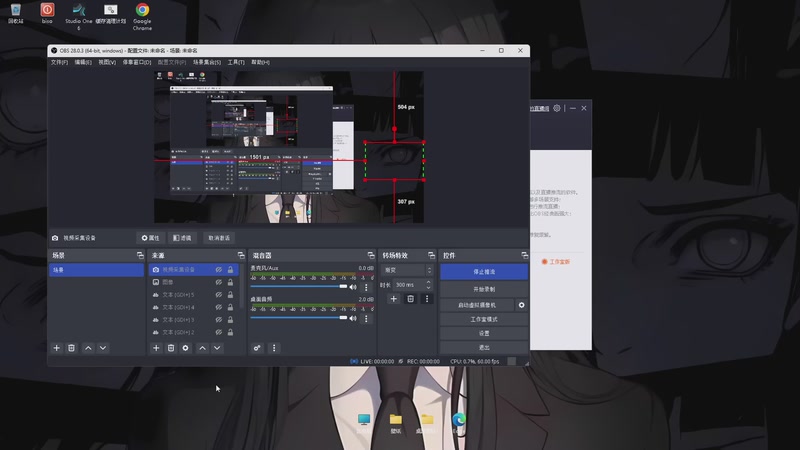Viewport: 800px width, 450px height.
Task: Add a new scene in Scenes panel
Action: 57,348
